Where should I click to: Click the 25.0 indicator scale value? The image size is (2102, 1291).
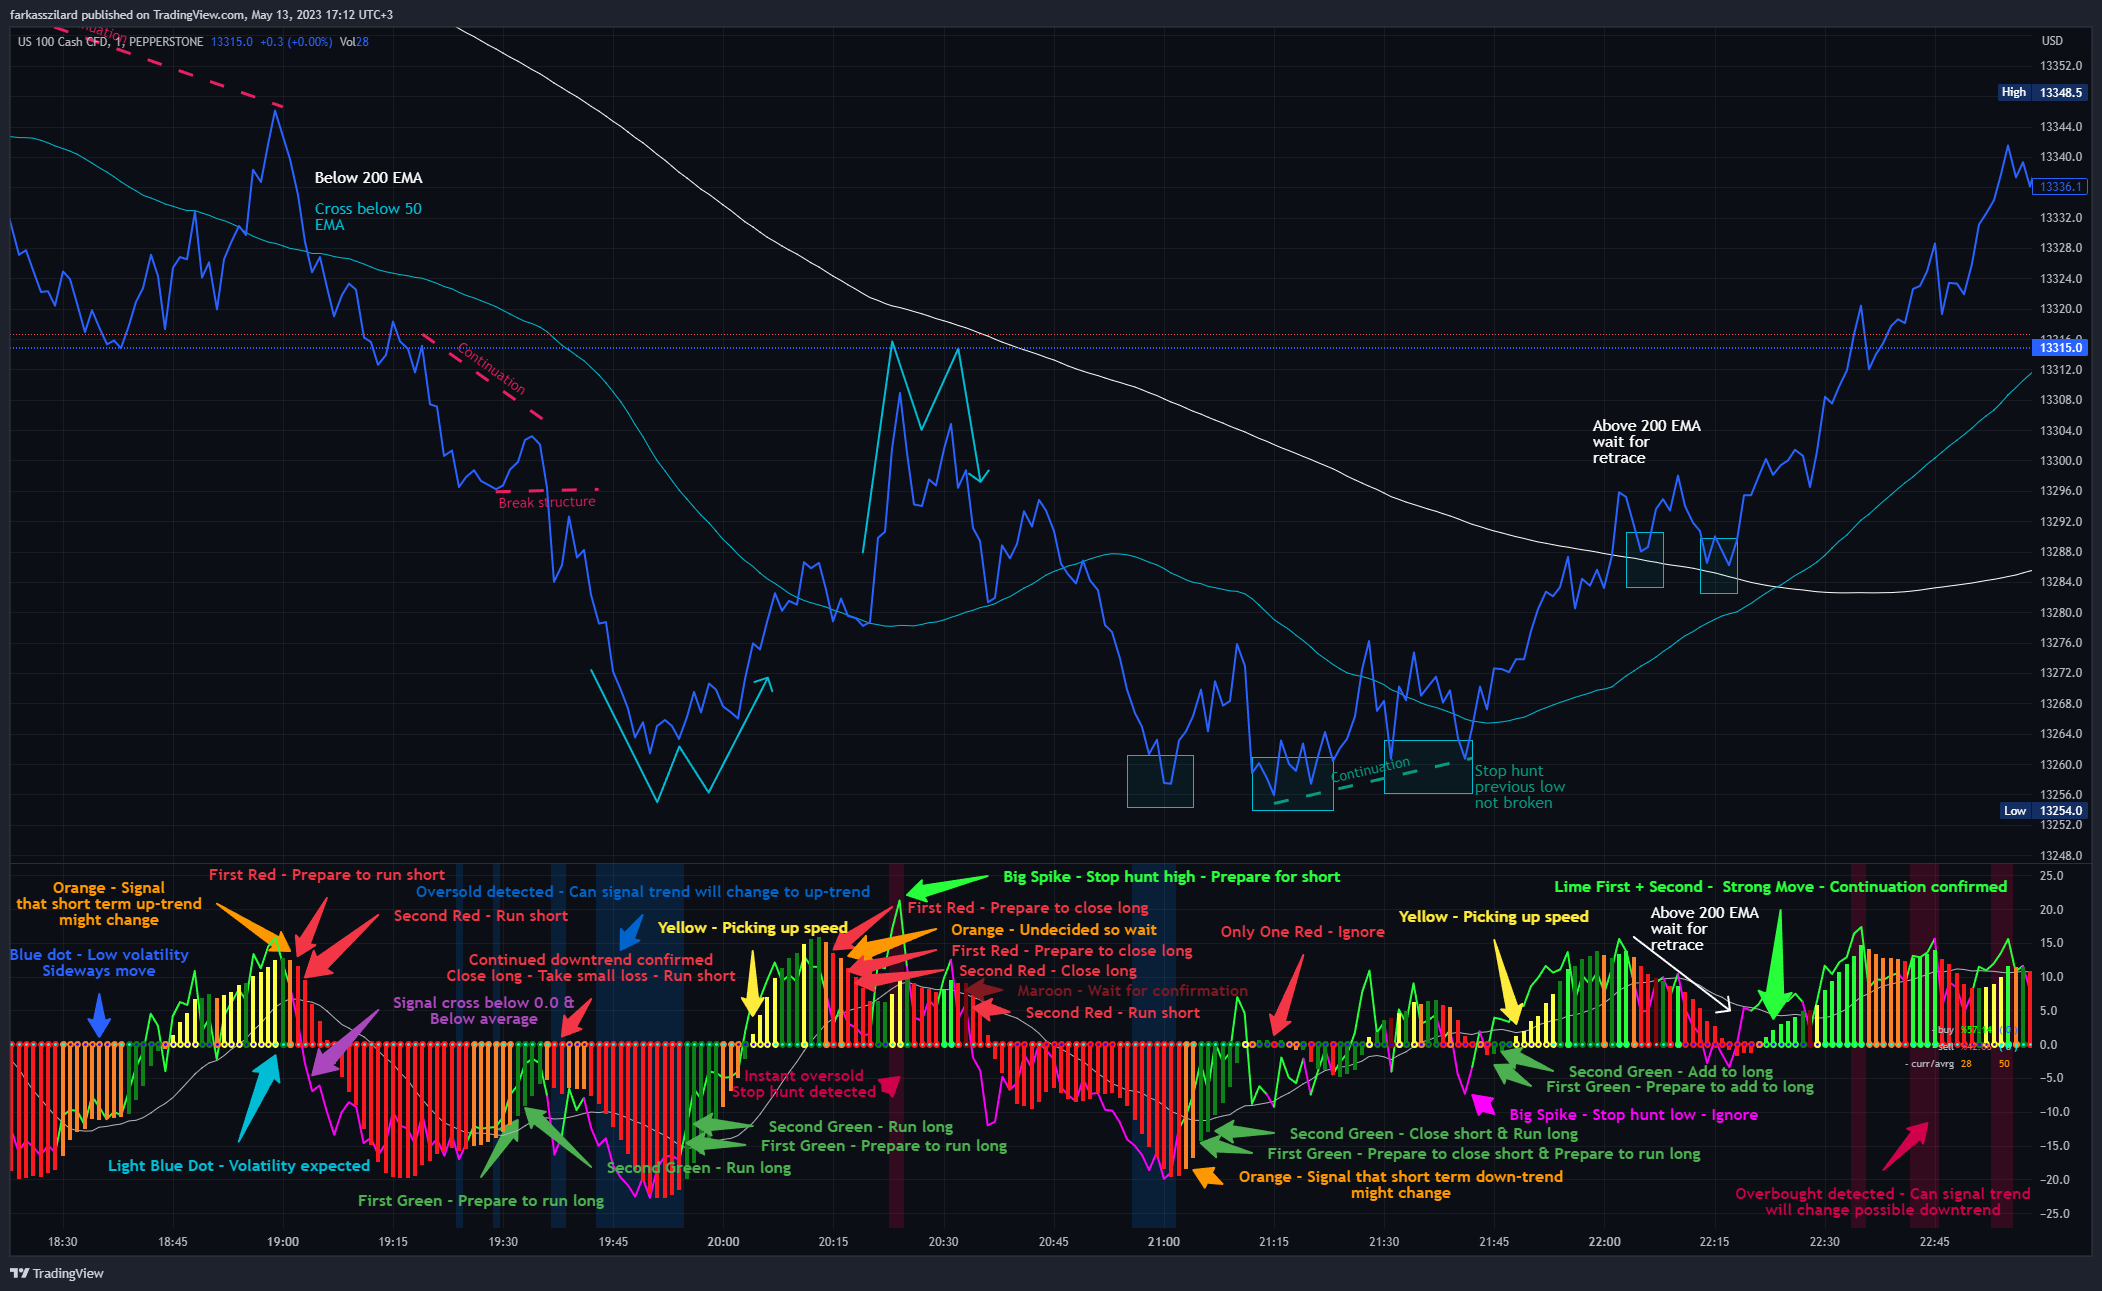(2051, 876)
